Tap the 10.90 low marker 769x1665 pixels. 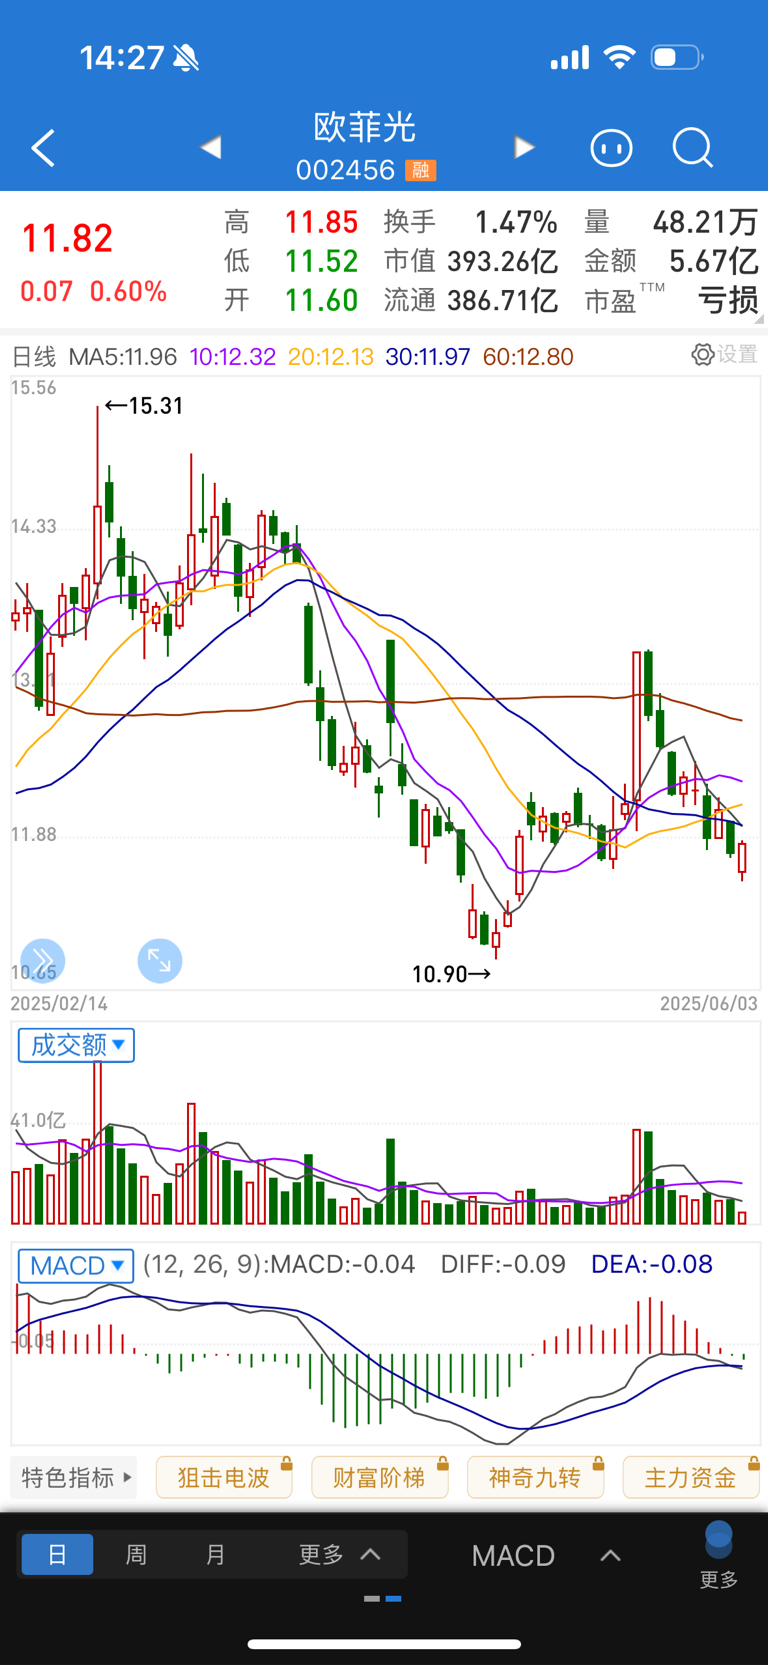point(451,974)
